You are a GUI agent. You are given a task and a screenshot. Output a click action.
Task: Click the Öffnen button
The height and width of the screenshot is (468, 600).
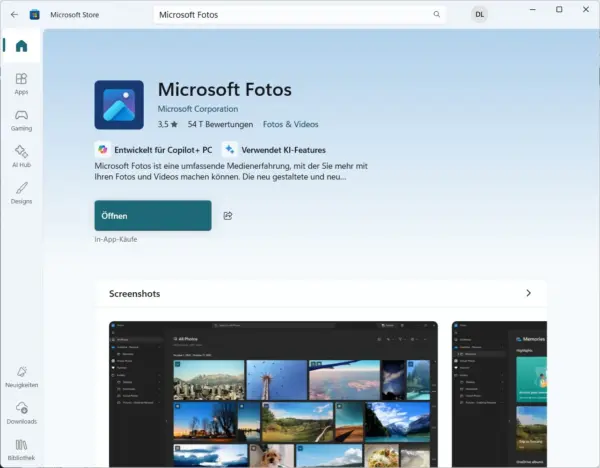(x=153, y=215)
